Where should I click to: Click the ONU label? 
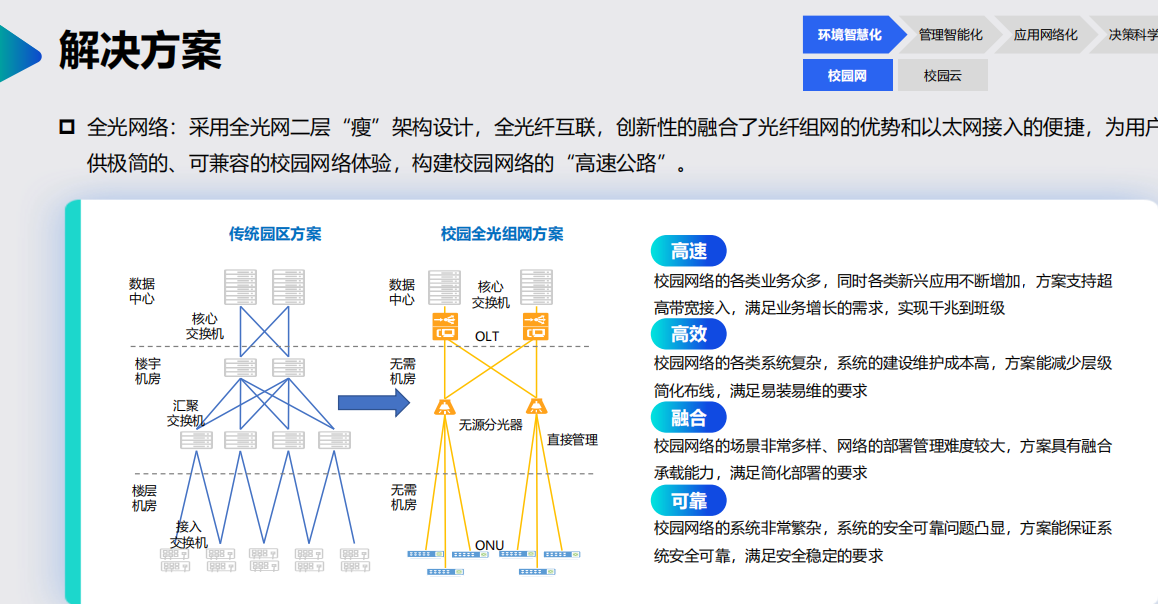(x=489, y=545)
